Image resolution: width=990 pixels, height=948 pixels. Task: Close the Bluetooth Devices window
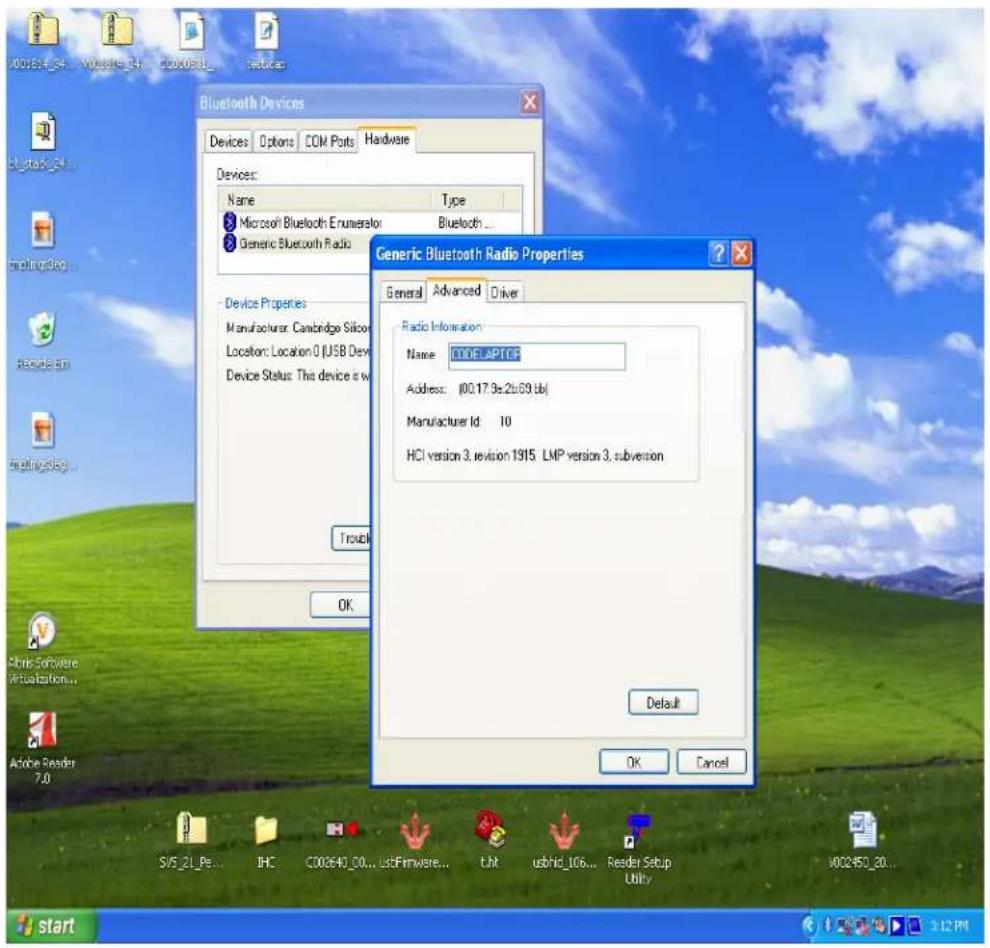(530, 102)
